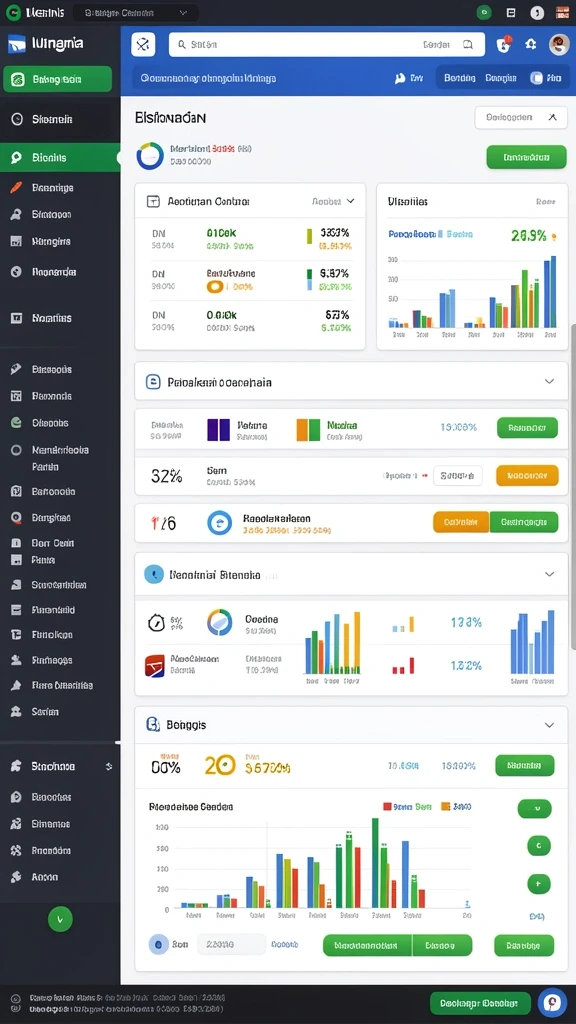Click the green button atop the sidebar
This screenshot has width=576, height=1024.
click(x=57, y=80)
